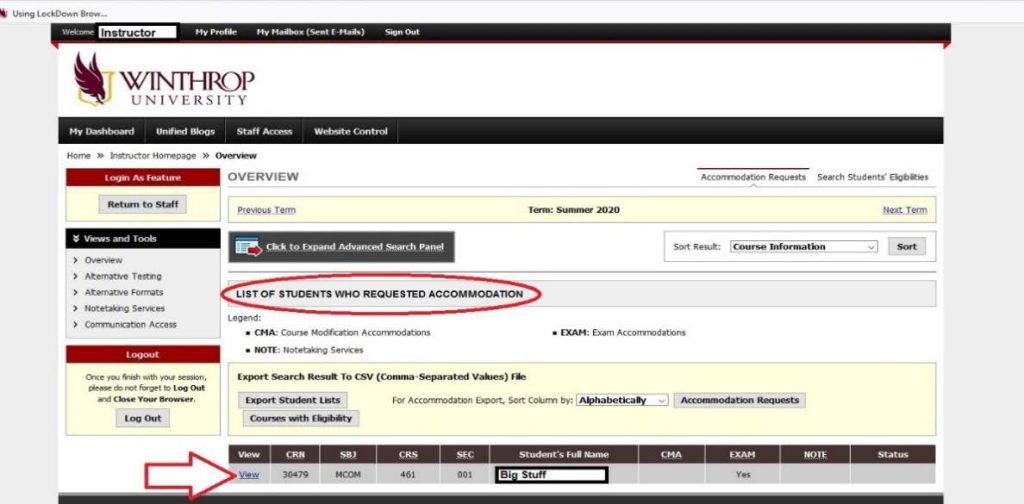The height and width of the screenshot is (504, 1024).
Task: Open Staff Access menu
Action: pyautogui.click(x=264, y=131)
